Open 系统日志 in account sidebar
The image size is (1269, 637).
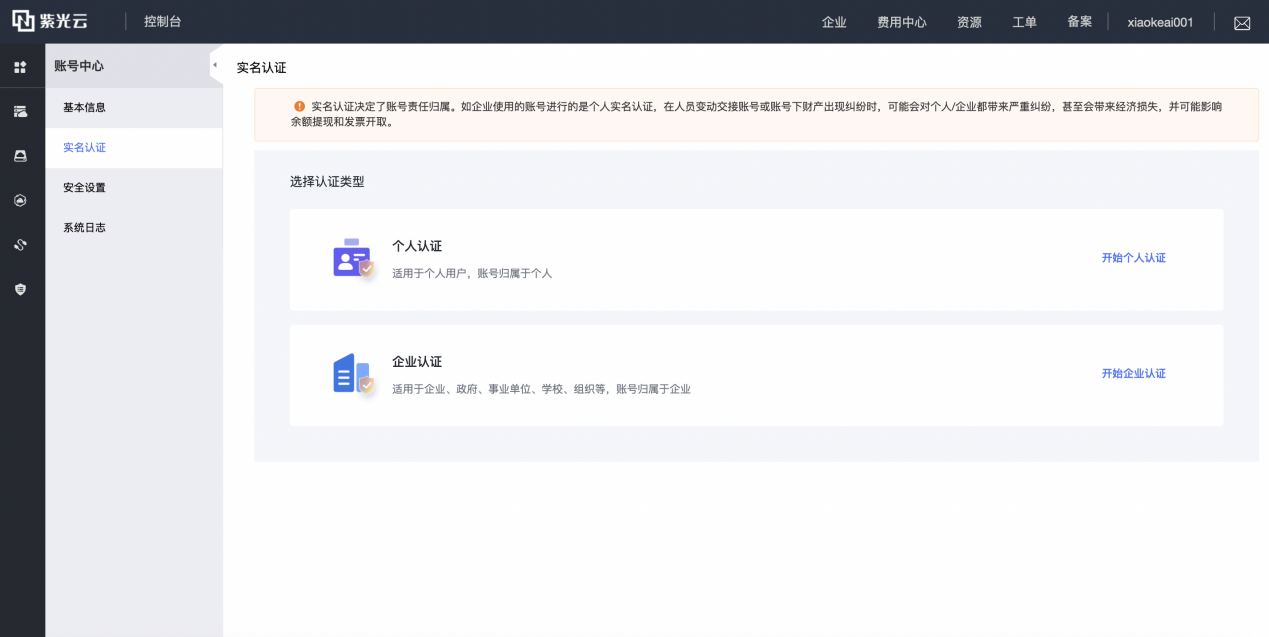[84, 227]
